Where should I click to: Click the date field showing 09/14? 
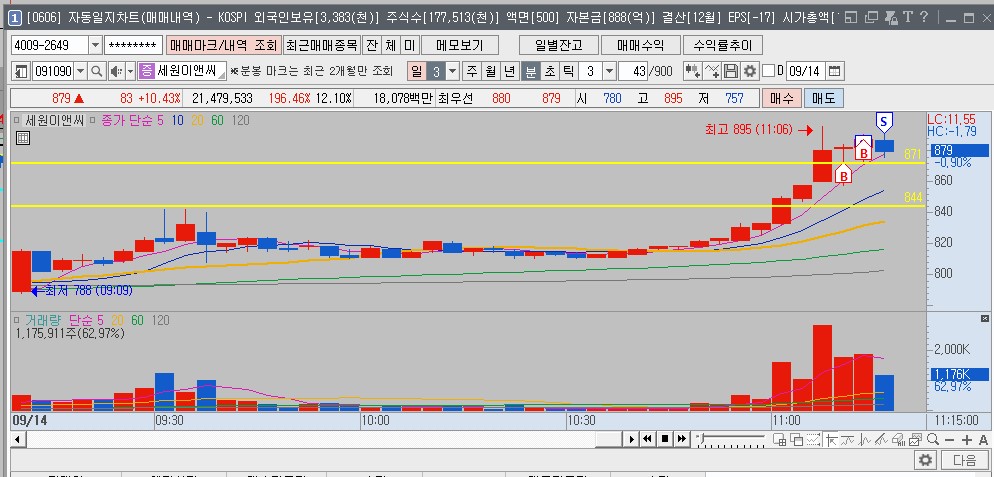[806, 71]
